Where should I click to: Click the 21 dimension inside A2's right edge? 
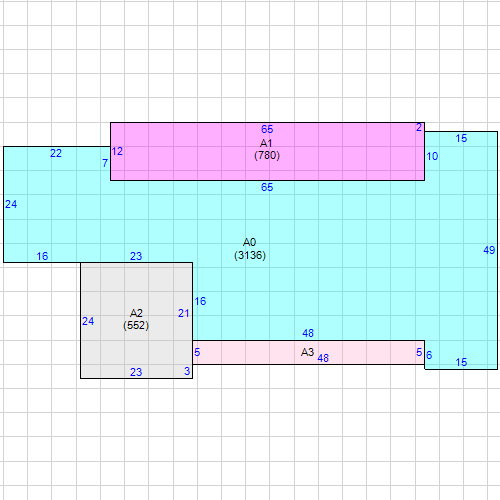tap(183, 313)
